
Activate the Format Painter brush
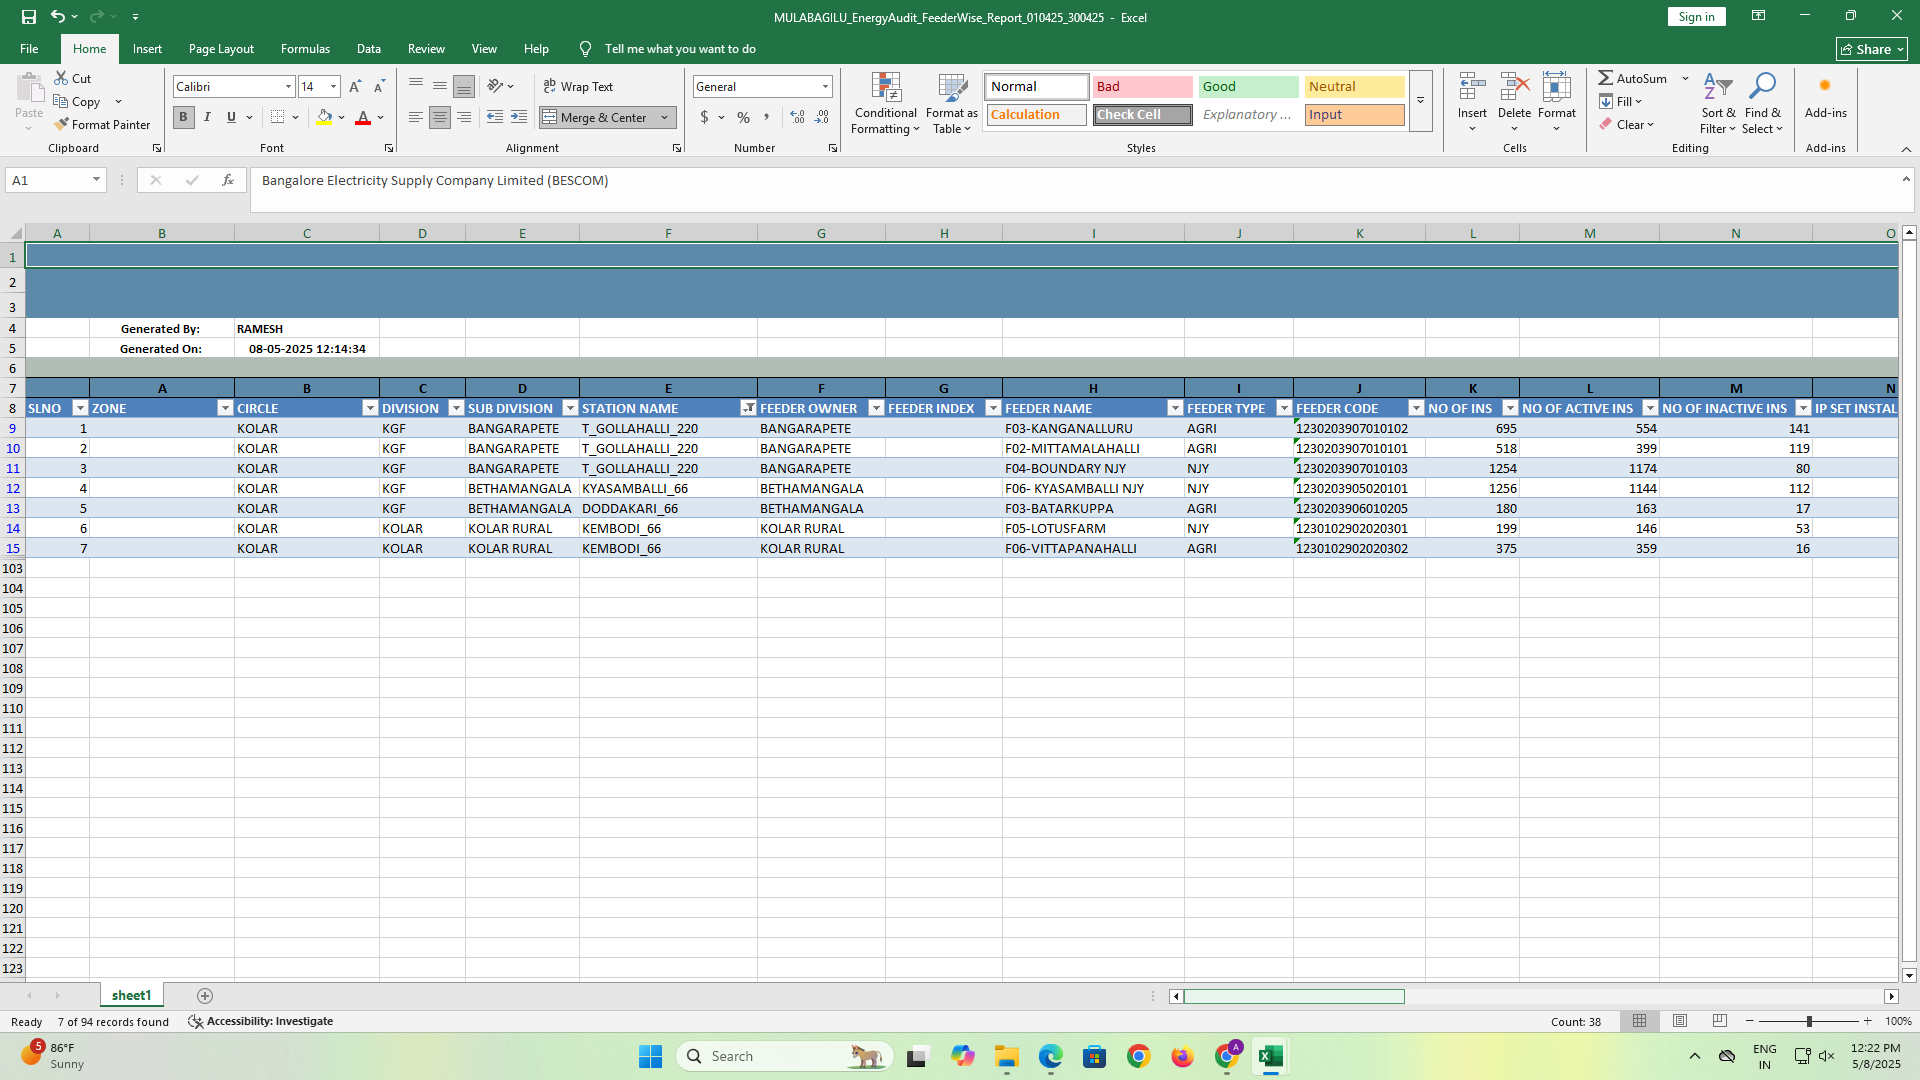pyautogui.click(x=102, y=125)
